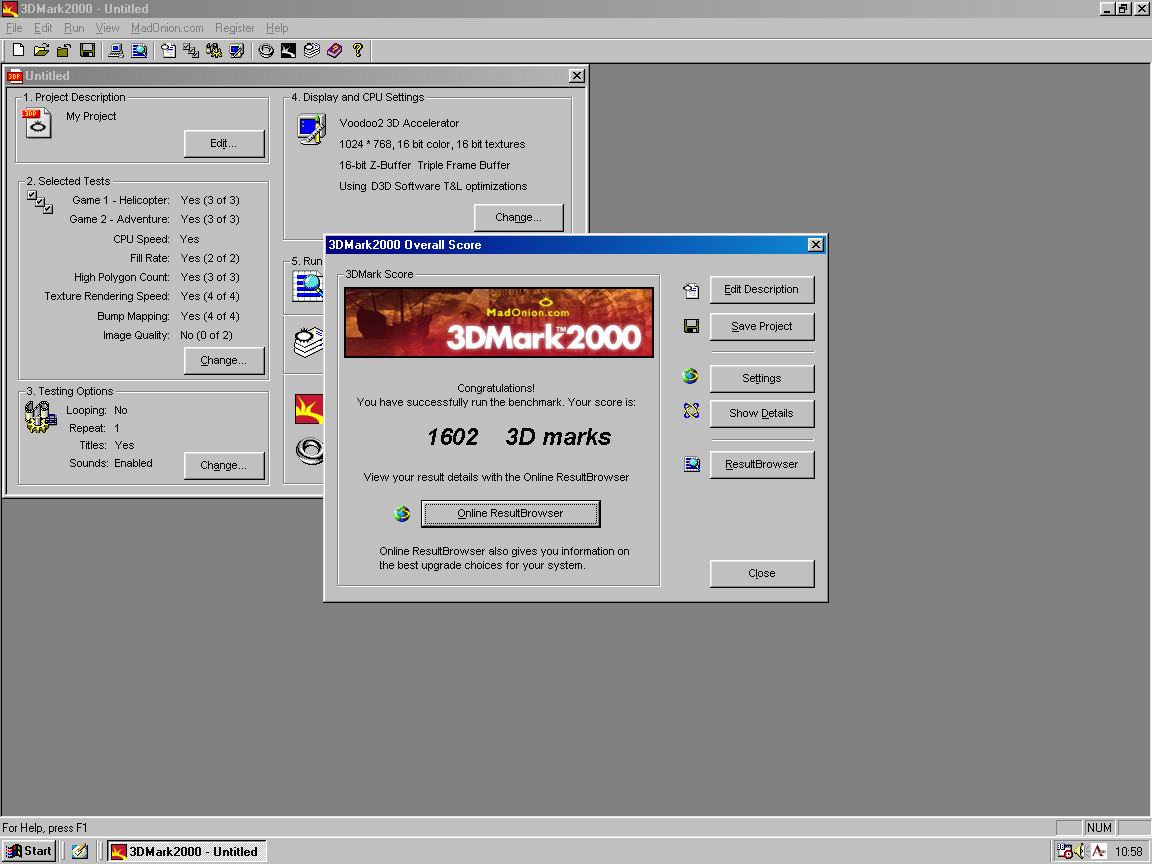Click the Save Project button
1152x864 pixels.
[x=762, y=326]
